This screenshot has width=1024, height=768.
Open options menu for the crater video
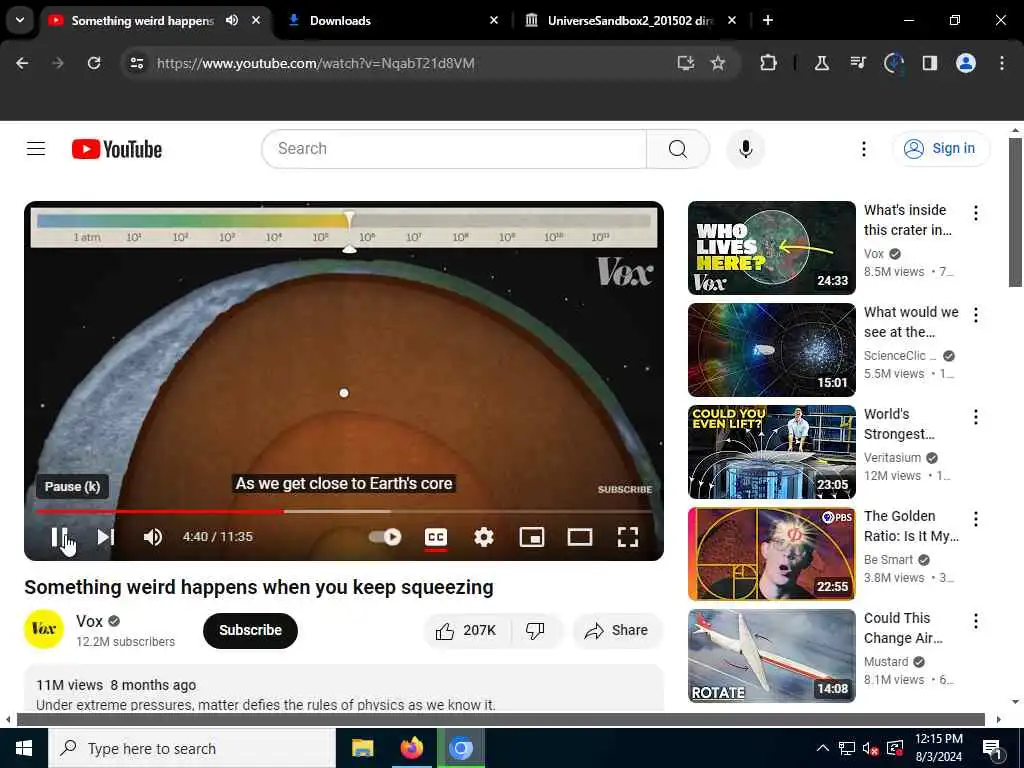(x=976, y=212)
